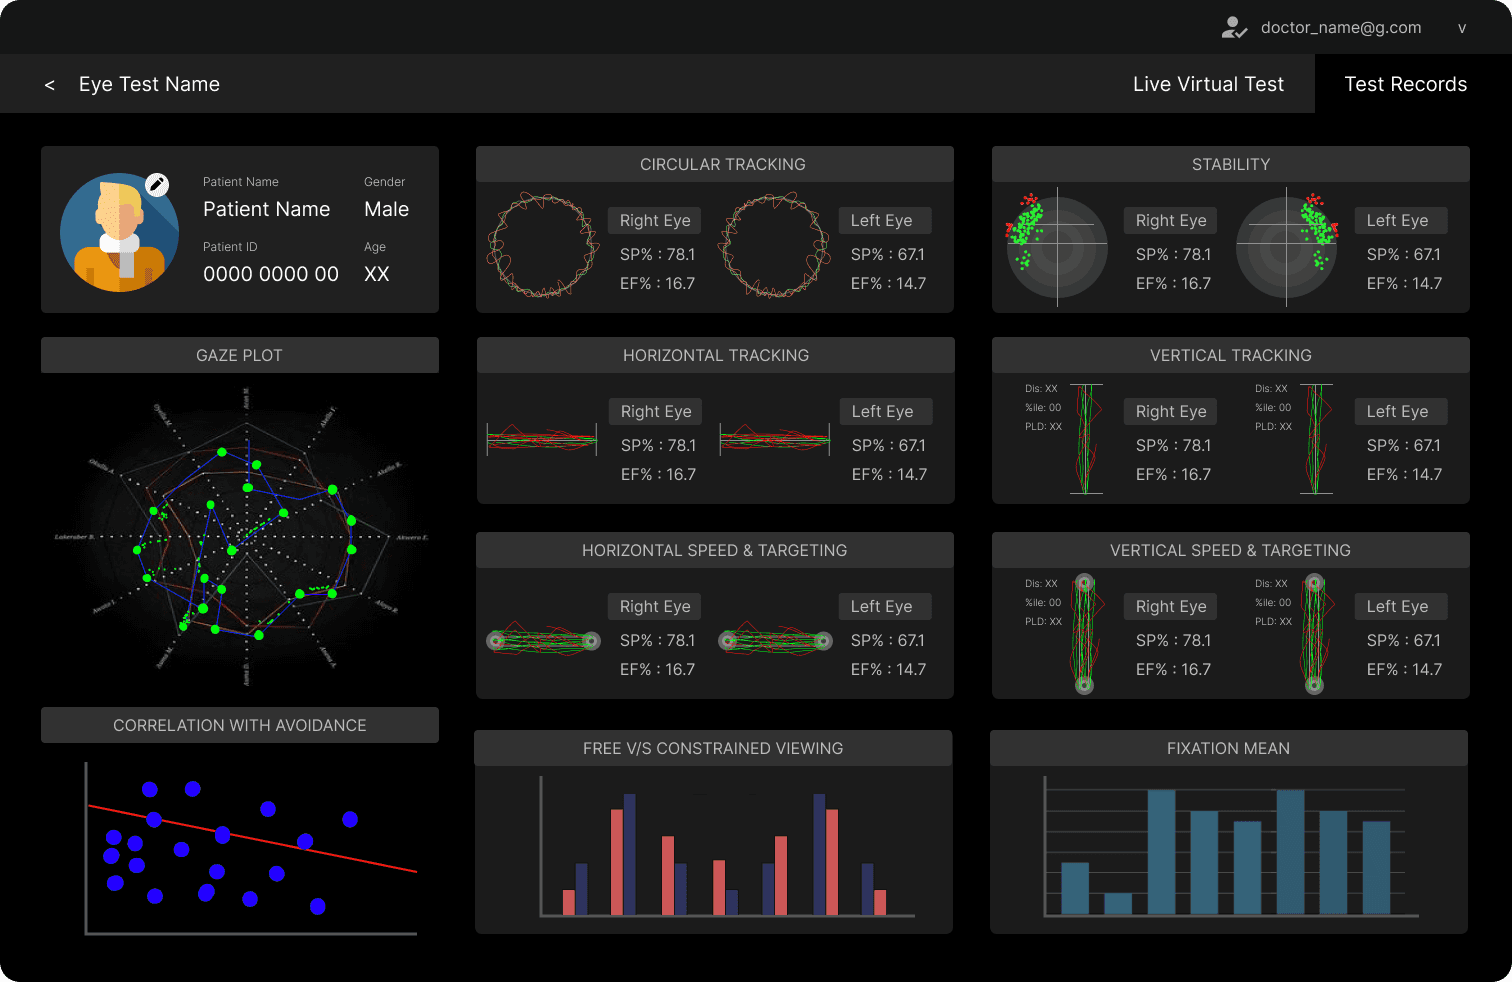Click left eye horizontal speed targeting trace
This screenshot has width=1512, height=982.
pos(775,640)
